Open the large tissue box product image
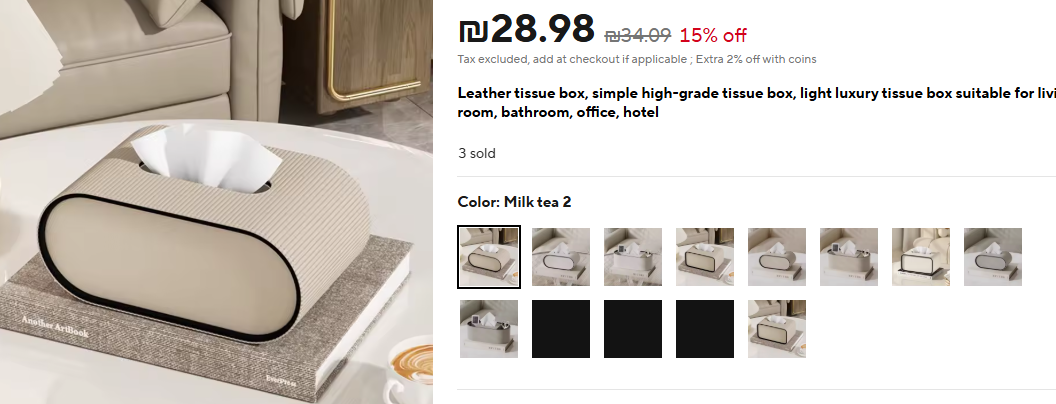The image size is (1056, 404). point(216,202)
